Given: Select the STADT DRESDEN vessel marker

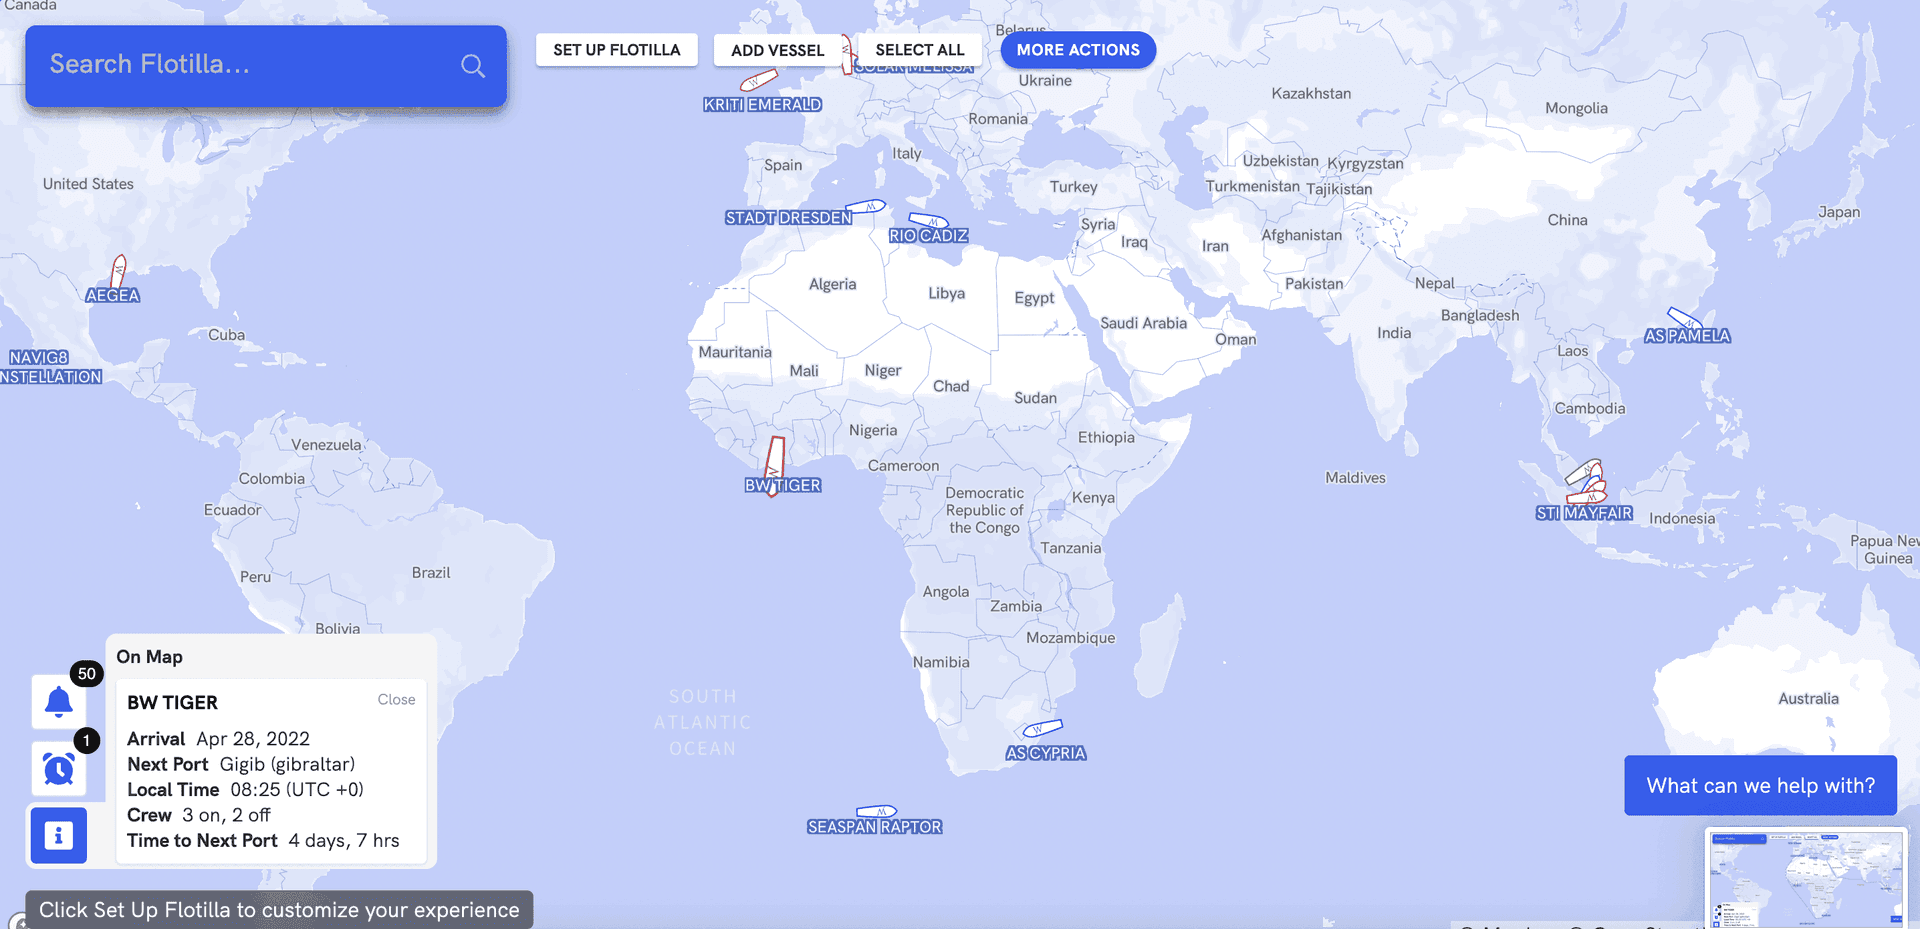Looking at the screenshot, I should (866, 207).
